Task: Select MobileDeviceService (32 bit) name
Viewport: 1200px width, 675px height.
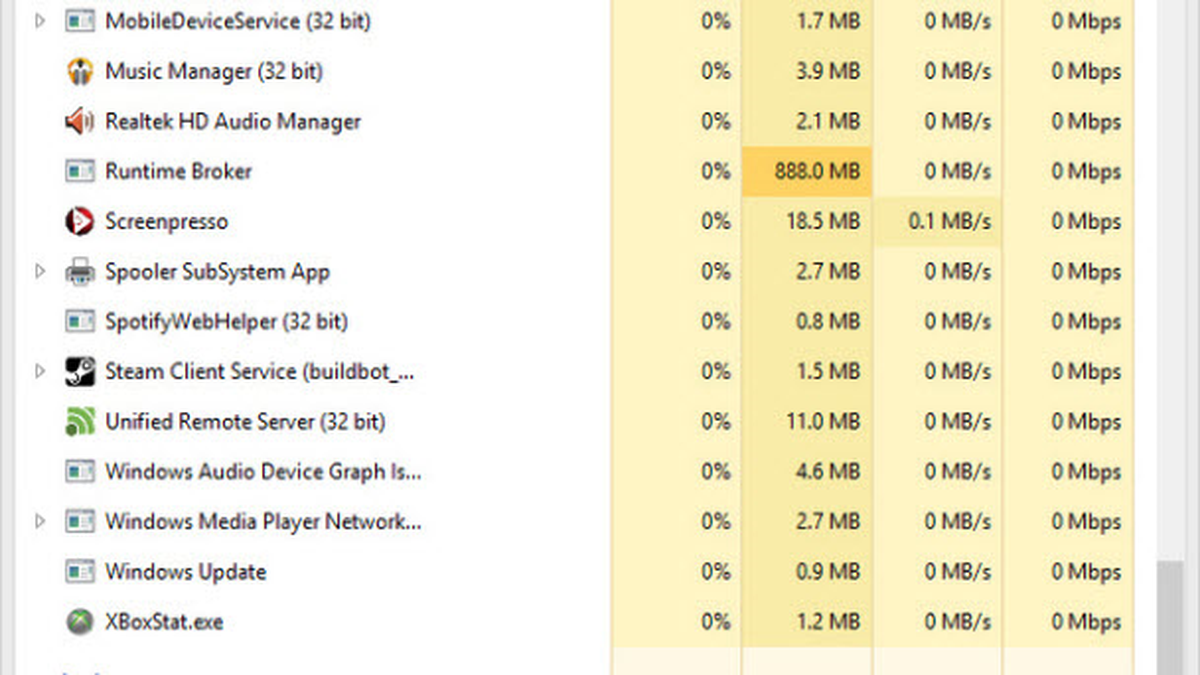Action: [238, 21]
